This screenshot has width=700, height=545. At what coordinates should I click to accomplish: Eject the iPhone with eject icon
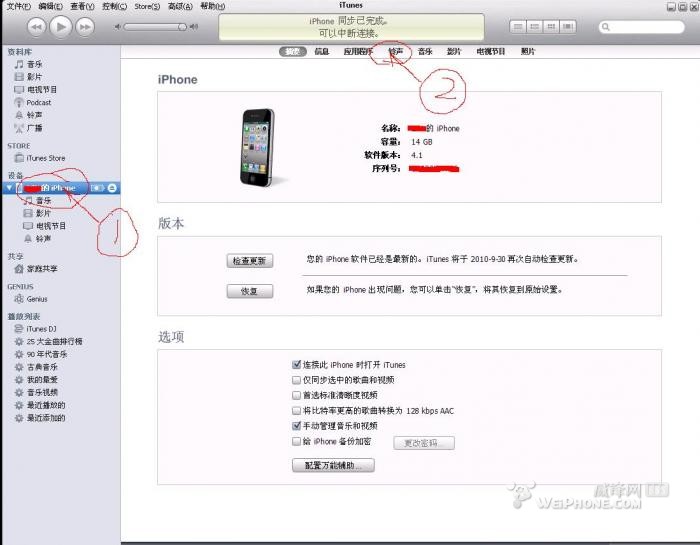112,188
